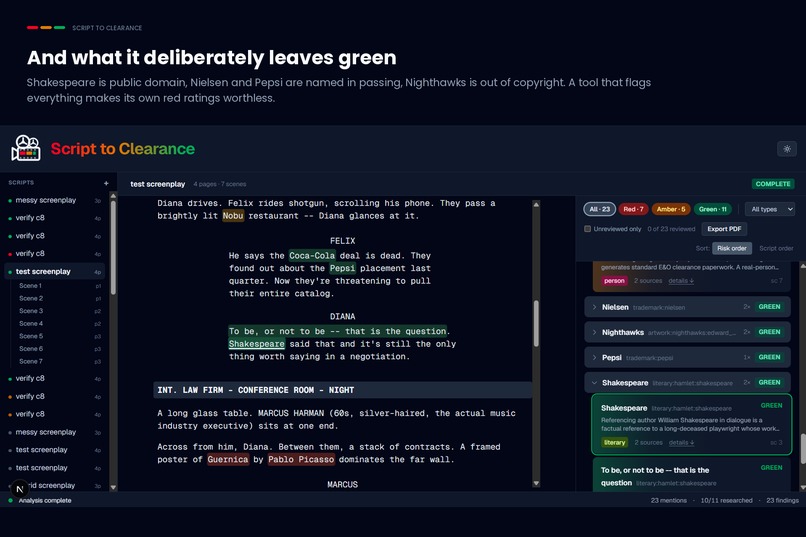Jump to Scene 2

pyautogui.click(x=31, y=298)
